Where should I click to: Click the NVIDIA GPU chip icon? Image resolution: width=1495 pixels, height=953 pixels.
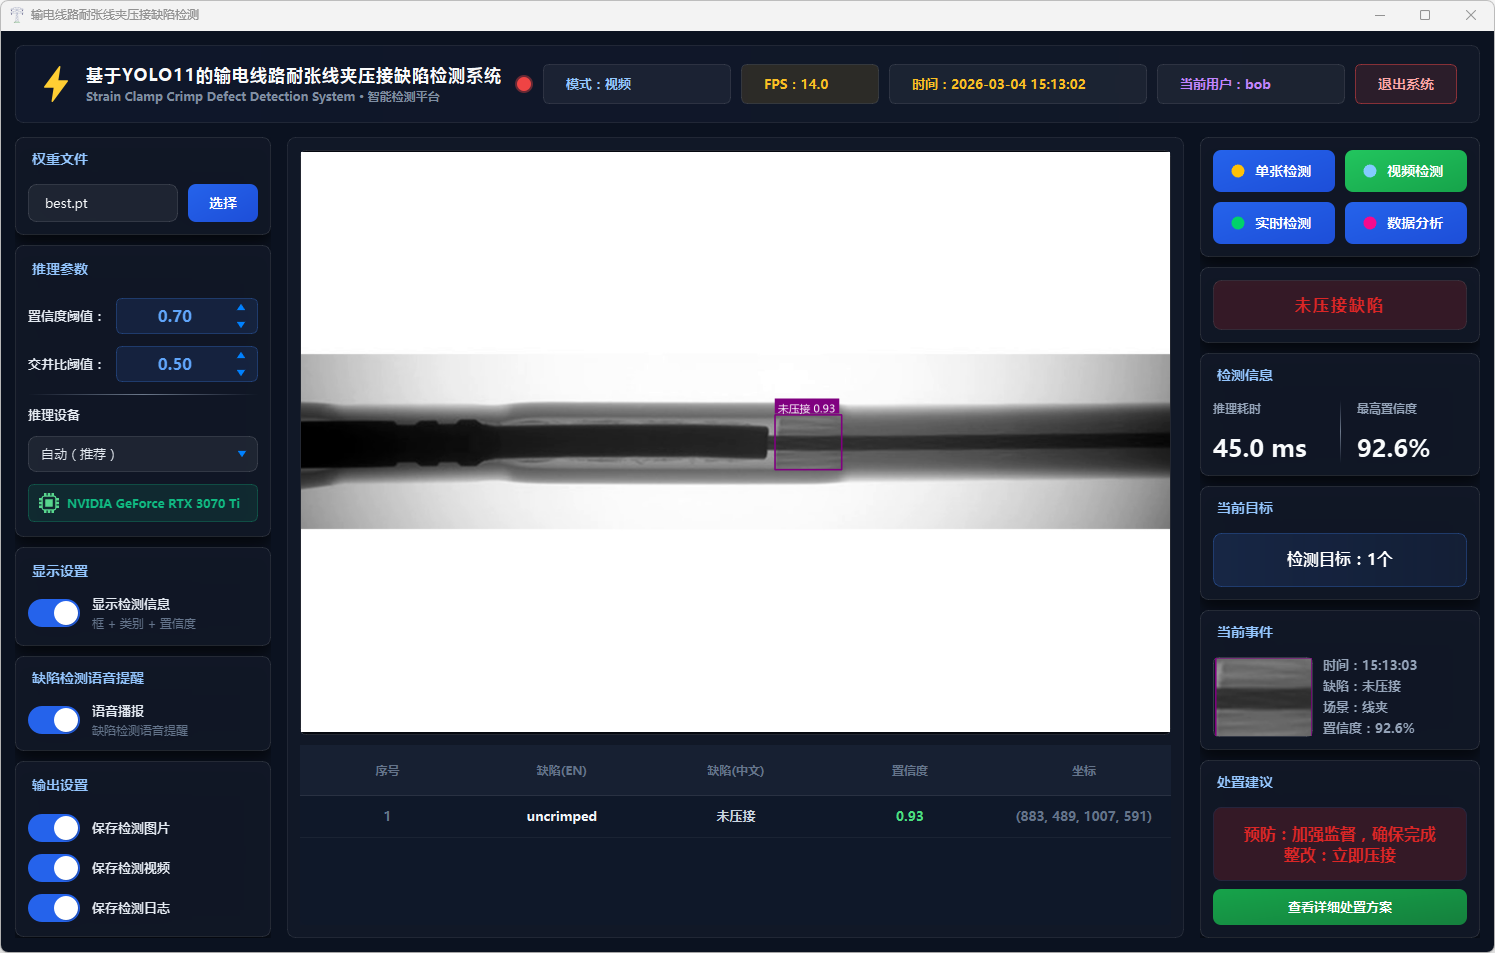(48, 503)
